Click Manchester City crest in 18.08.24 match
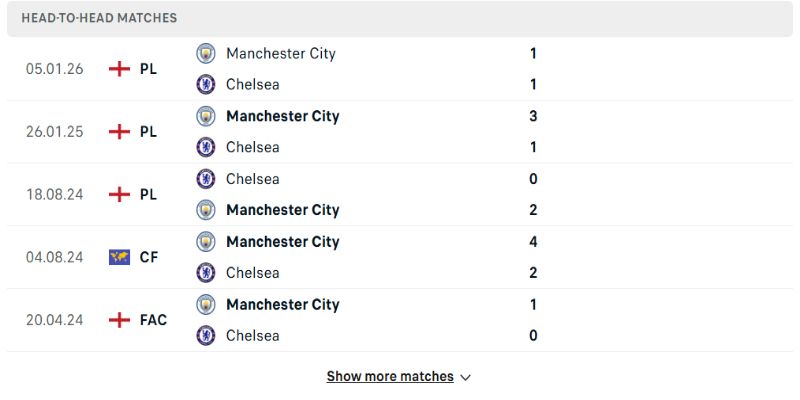 tap(206, 210)
